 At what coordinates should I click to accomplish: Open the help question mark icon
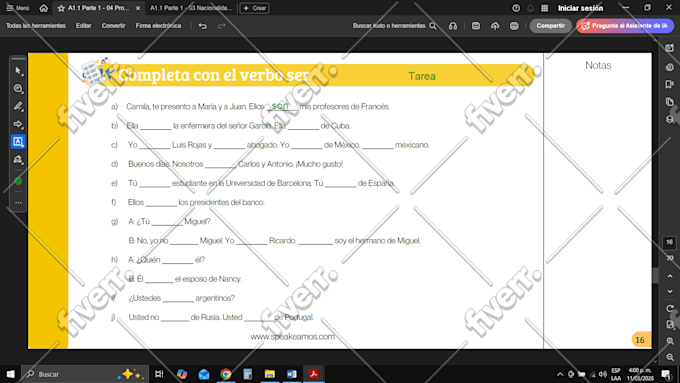click(x=516, y=8)
